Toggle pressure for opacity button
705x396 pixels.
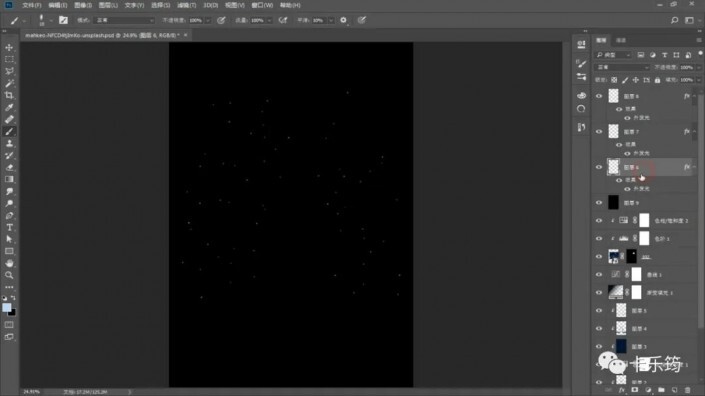click(221, 20)
